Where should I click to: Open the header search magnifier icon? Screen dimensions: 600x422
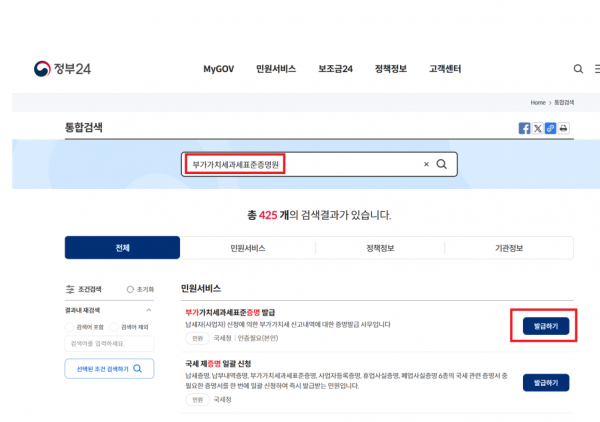(578, 69)
